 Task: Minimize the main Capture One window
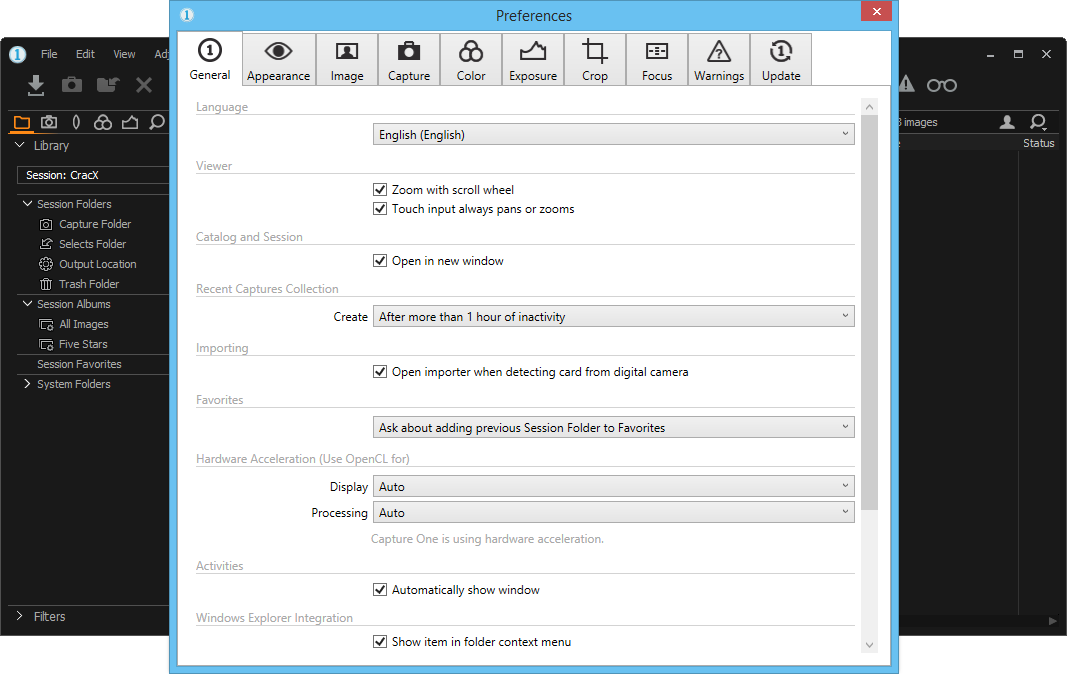coord(990,54)
